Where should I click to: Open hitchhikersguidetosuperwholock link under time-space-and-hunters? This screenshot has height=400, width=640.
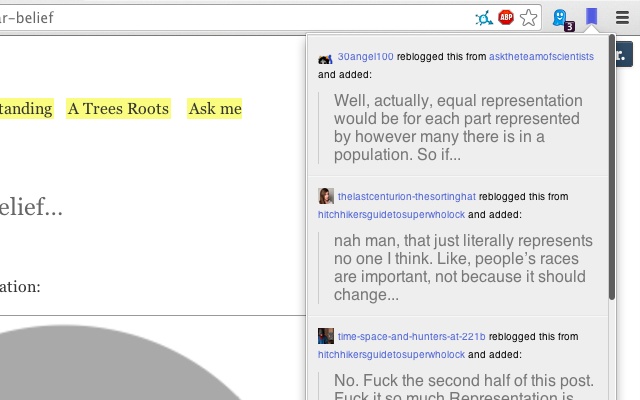pos(391,354)
